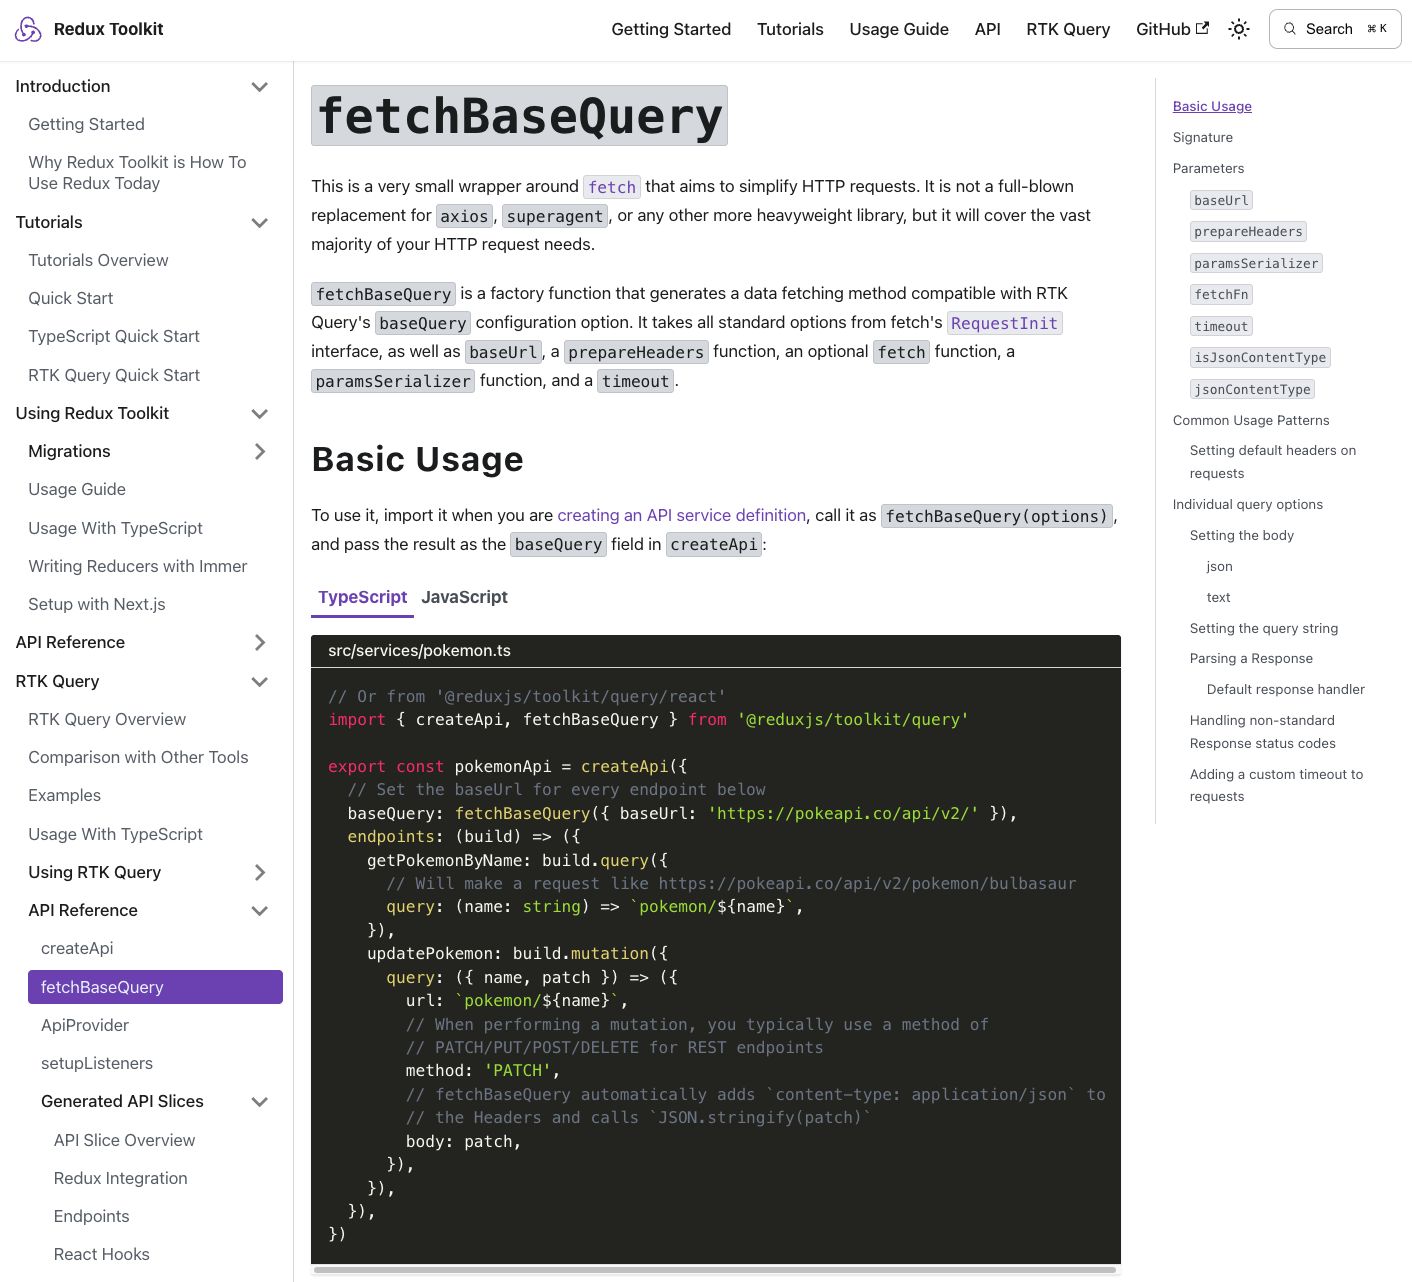Image resolution: width=1412 pixels, height=1282 pixels.
Task: Open Usage Guide in top navbar
Action: pos(899,29)
